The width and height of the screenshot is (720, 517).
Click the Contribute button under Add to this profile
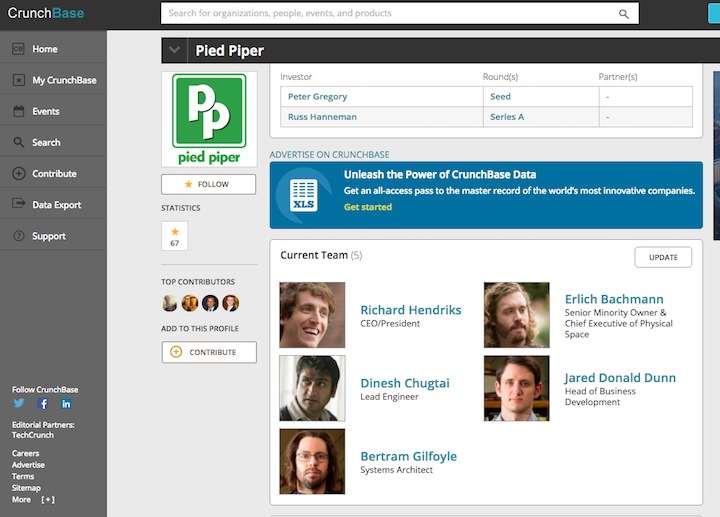click(x=209, y=352)
